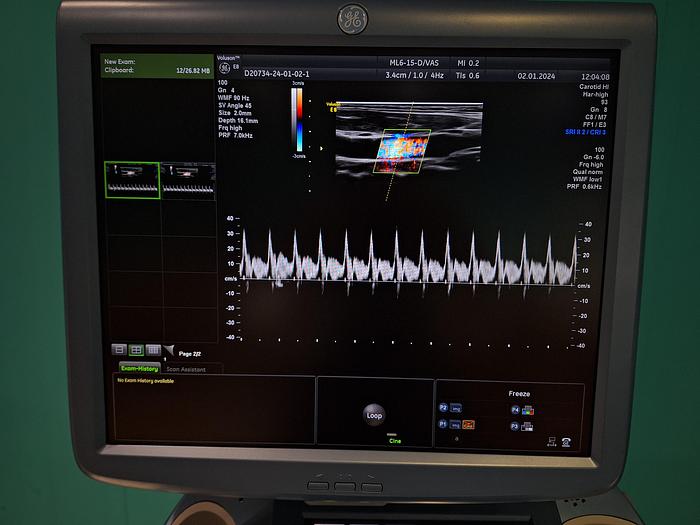Click the PRF 7.0kHz Doppler parameter
The image size is (700, 525).
(x=235, y=135)
